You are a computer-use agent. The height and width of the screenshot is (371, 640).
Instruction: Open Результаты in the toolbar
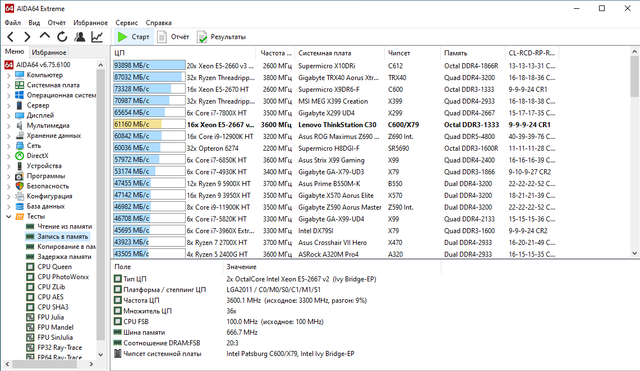pyautogui.click(x=222, y=37)
